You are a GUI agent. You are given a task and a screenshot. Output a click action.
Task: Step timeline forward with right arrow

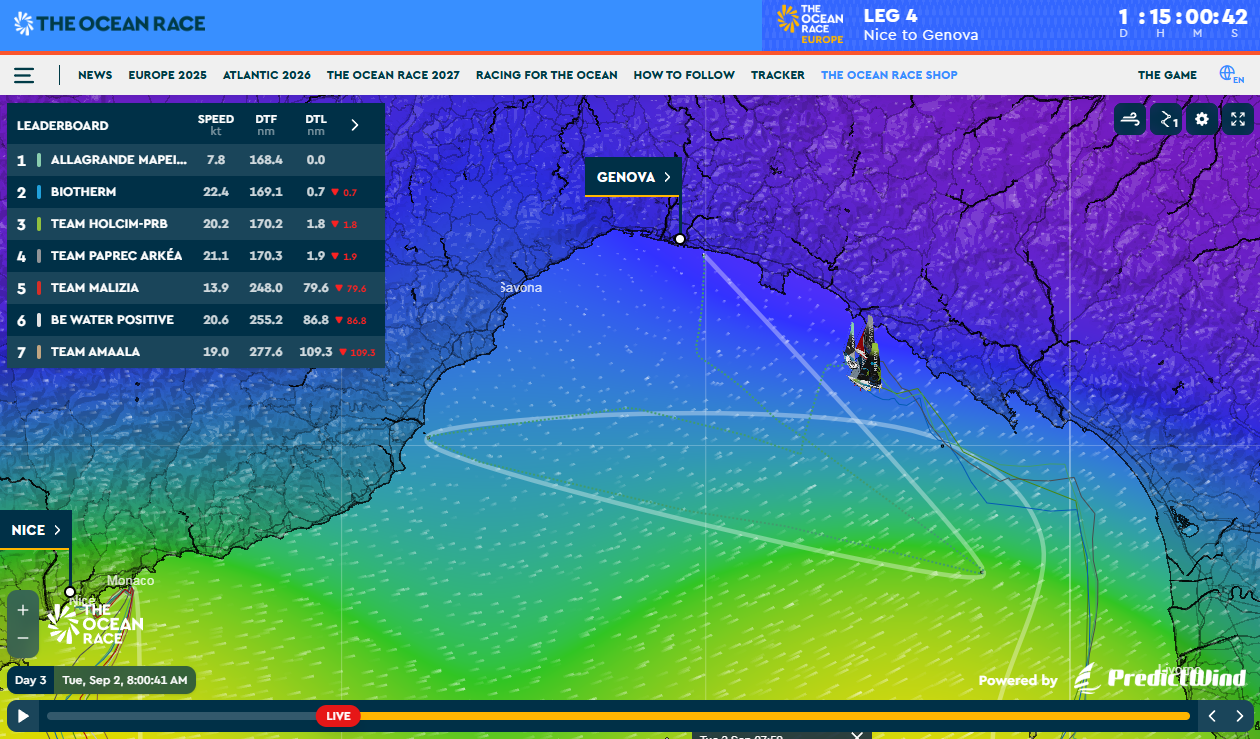coord(1240,716)
